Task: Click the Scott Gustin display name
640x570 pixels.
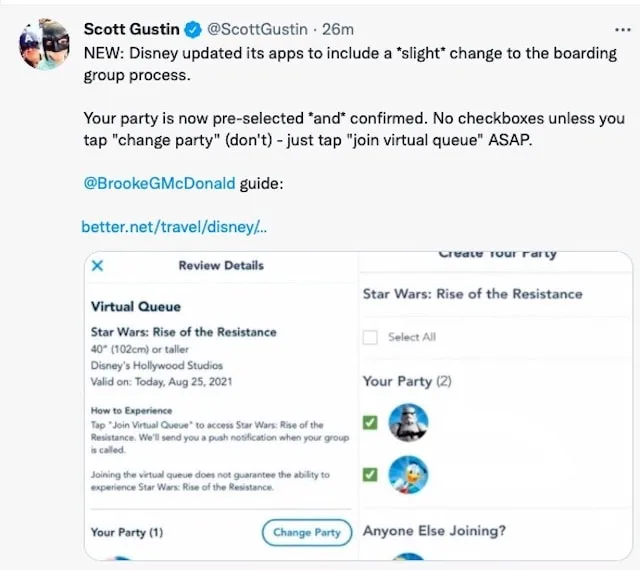Action: point(131,29)
